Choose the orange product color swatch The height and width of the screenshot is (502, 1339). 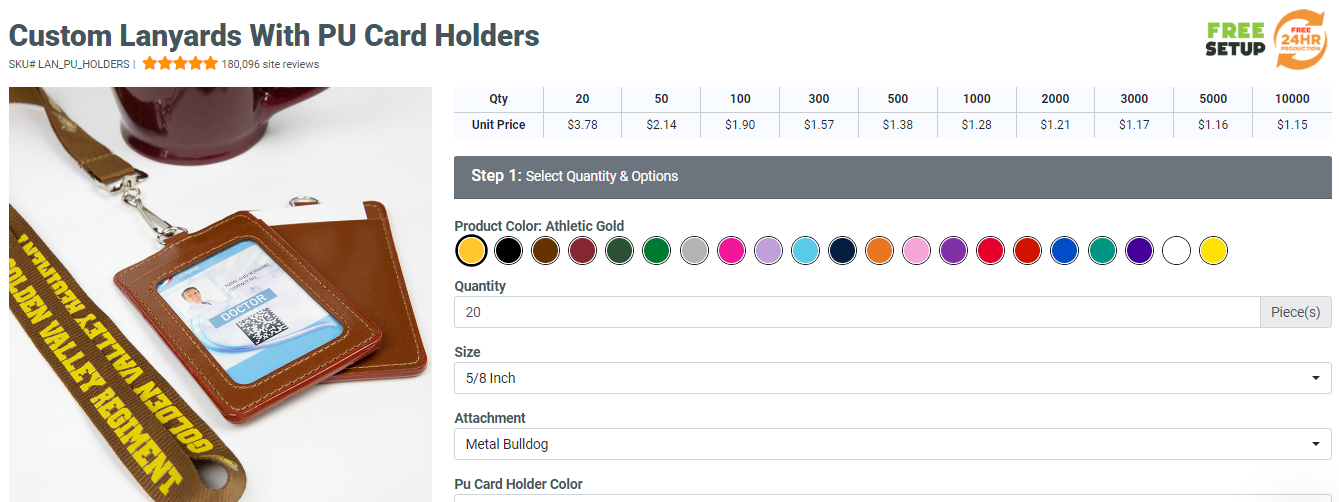[x=879, y=250]
